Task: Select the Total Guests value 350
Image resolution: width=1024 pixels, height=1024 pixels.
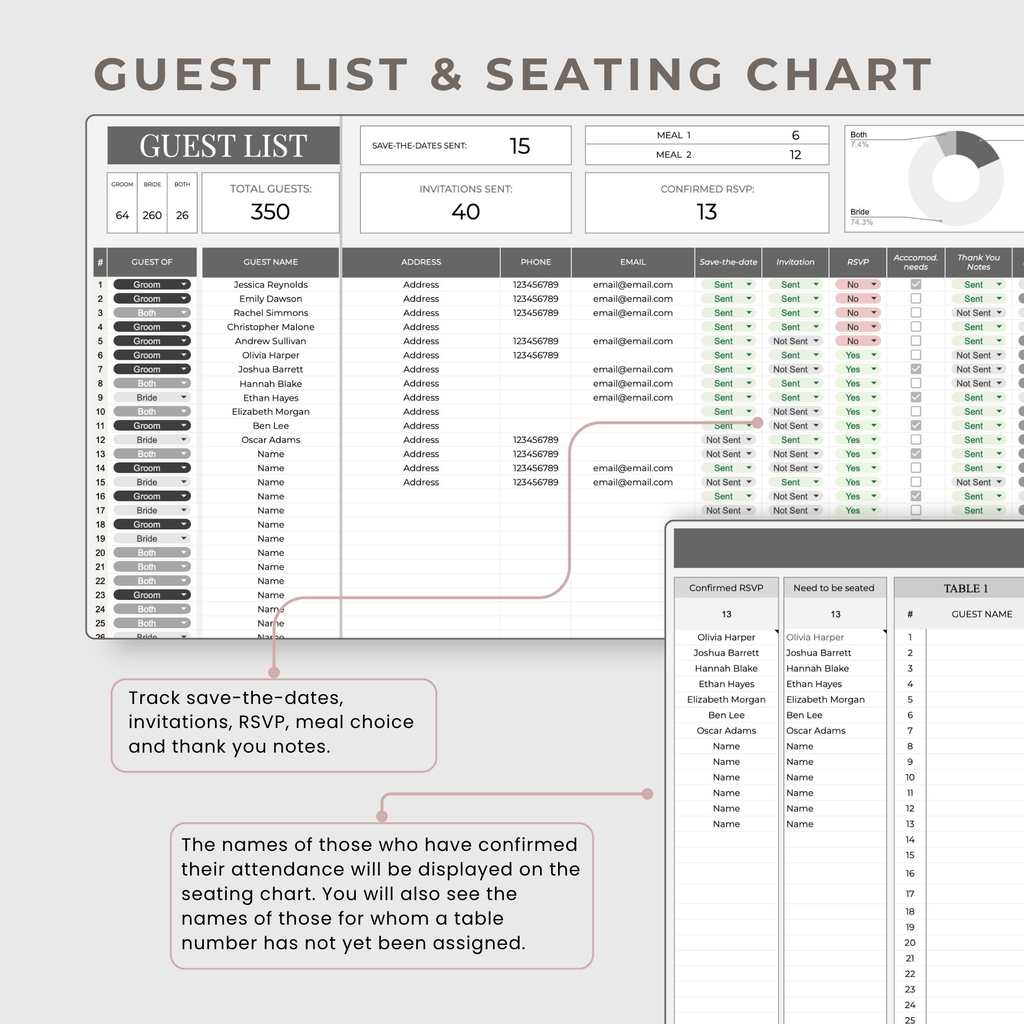Action: [270, 212]
